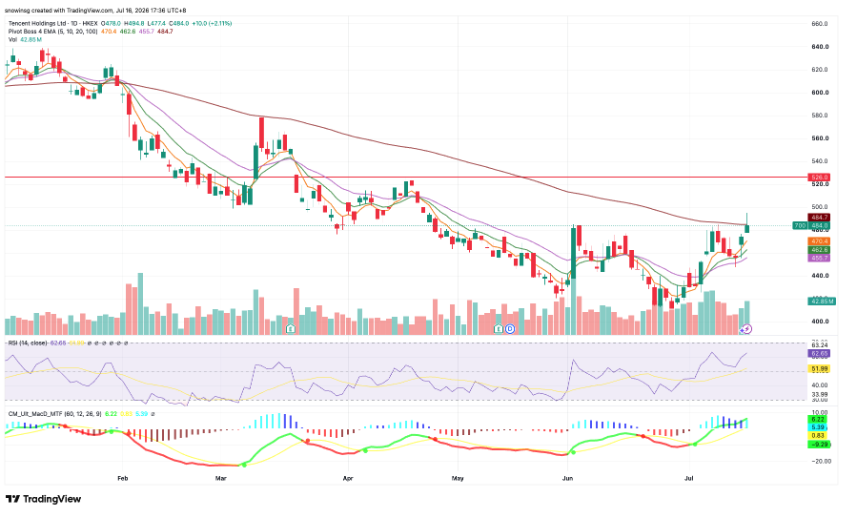Click the 600.0 price axis value

click(x=820, y=92)
